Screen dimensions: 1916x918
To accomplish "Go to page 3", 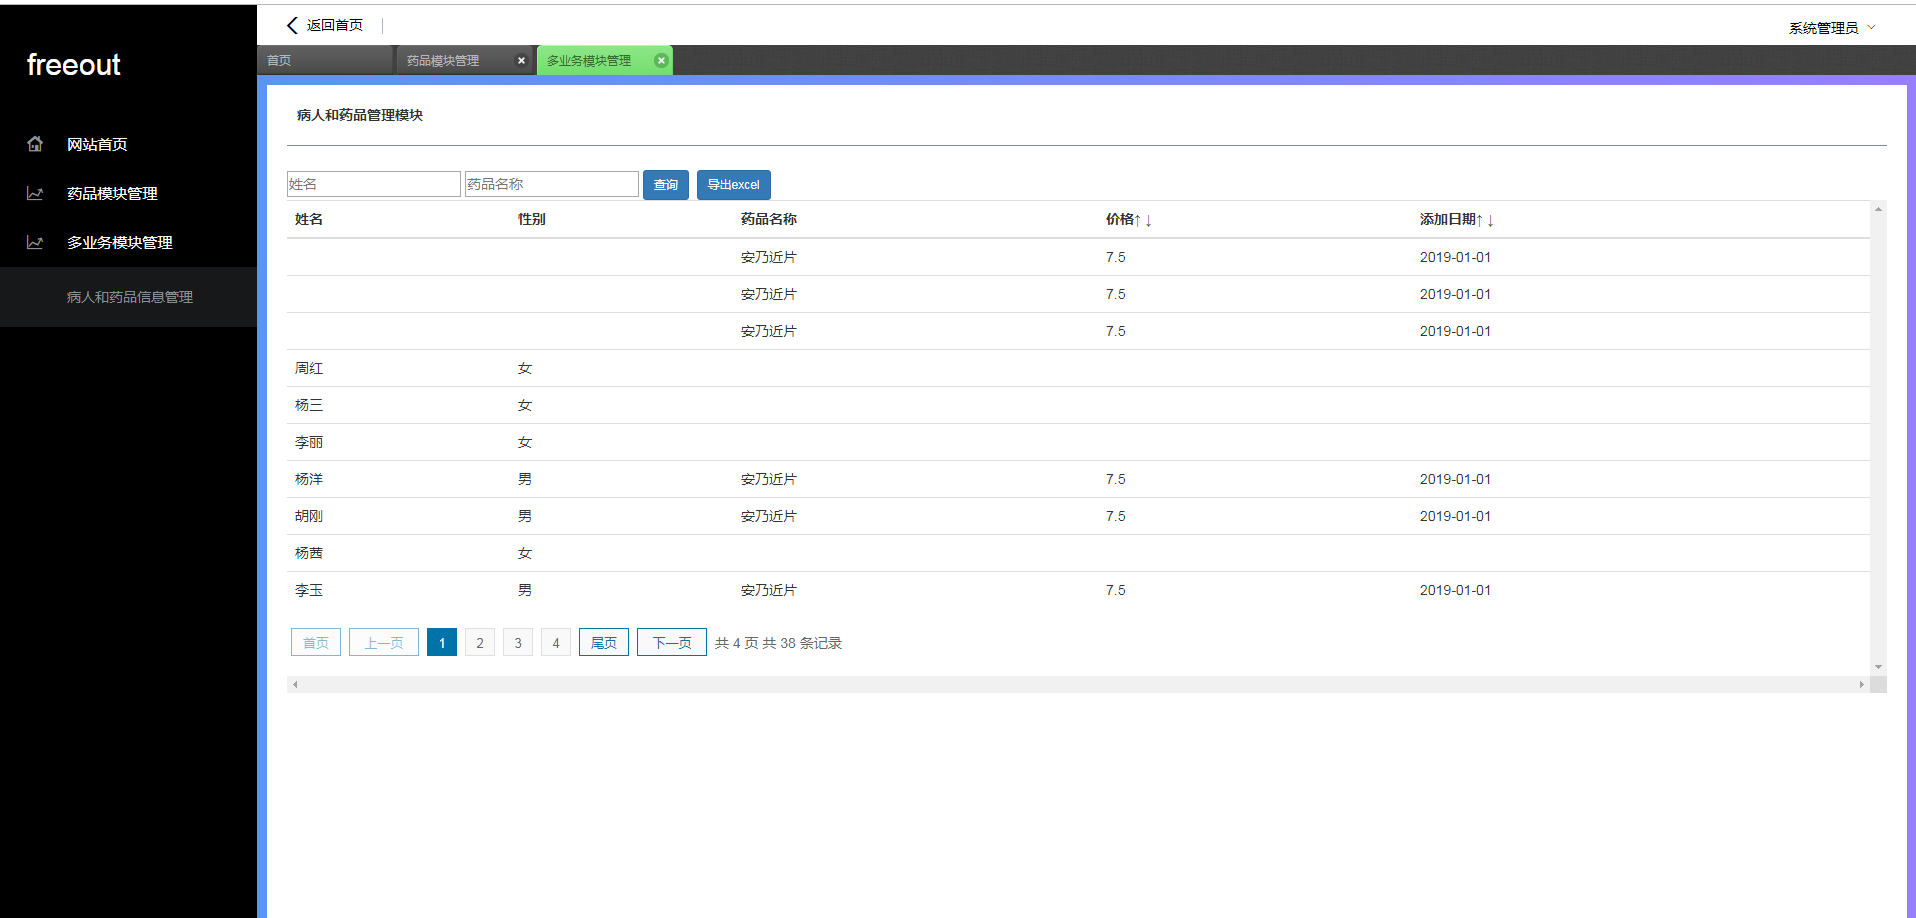I will pos(518,642).
